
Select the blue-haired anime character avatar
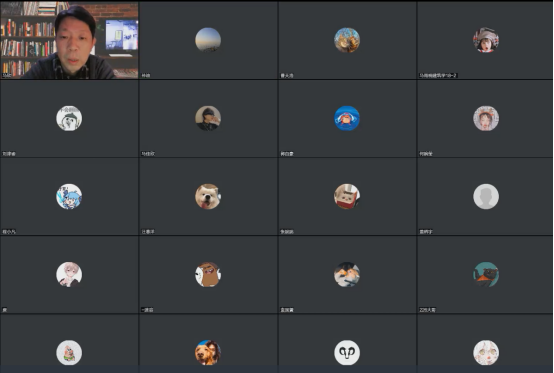click(69, 196)
